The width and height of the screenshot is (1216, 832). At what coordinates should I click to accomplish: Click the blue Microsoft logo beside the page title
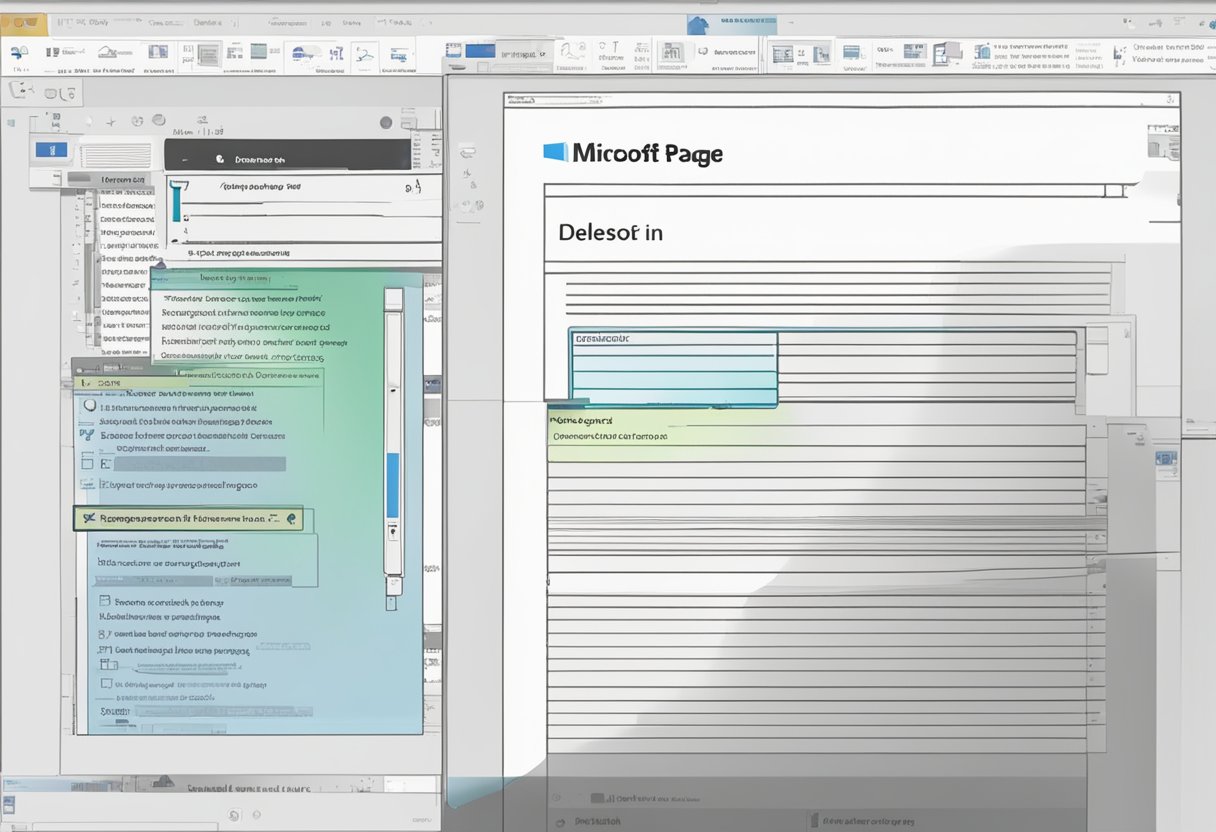pyautogui.click(x=555, y=152)
